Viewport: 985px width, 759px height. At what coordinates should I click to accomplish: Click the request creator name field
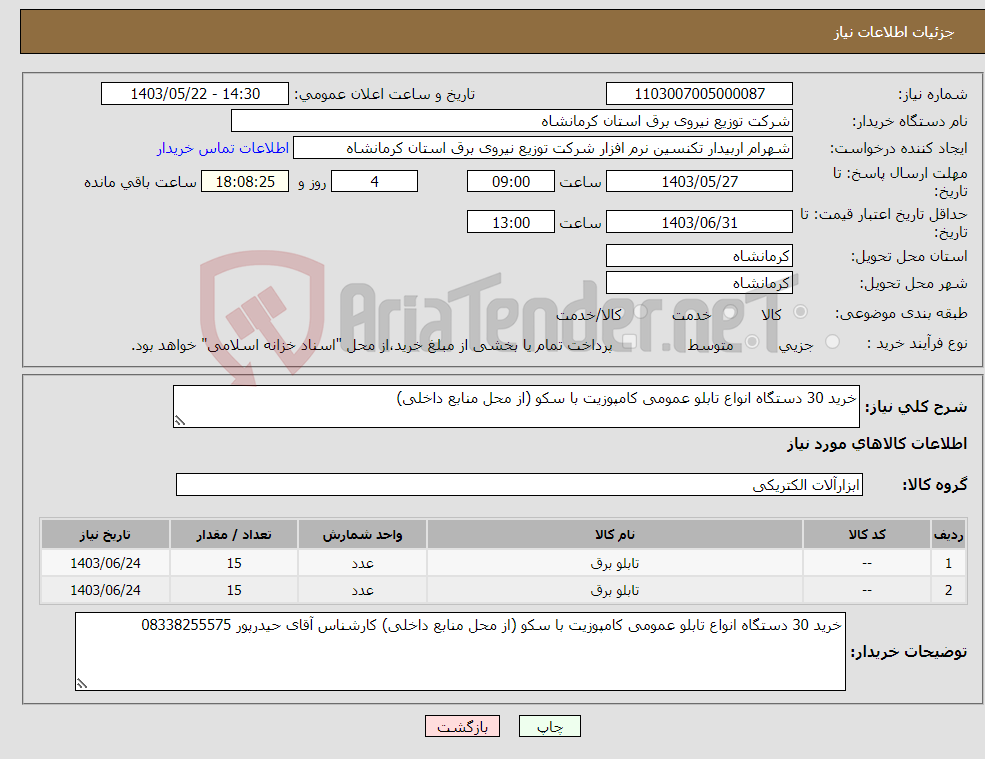click(x=543, y=148)
